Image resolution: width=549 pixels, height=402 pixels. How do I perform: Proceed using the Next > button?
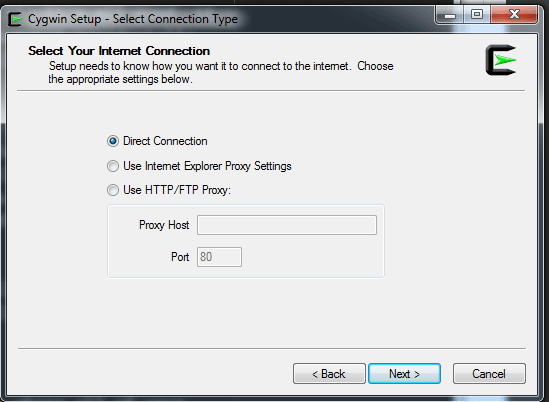(x=404, y=374)
